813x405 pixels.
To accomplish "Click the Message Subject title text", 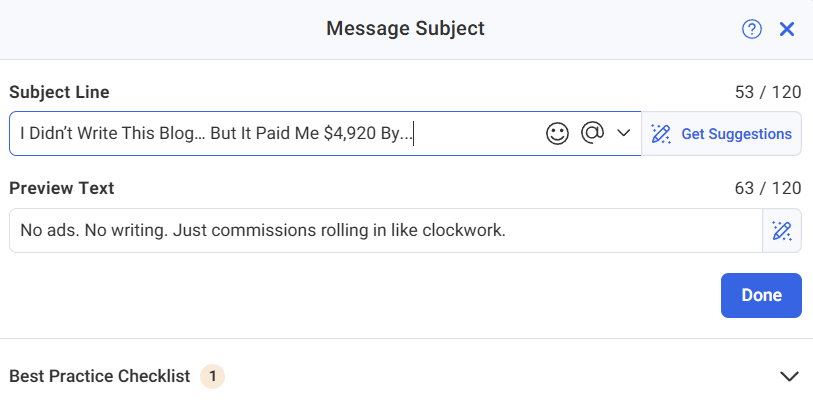I will pyautogui.click(x=405, y=28).
